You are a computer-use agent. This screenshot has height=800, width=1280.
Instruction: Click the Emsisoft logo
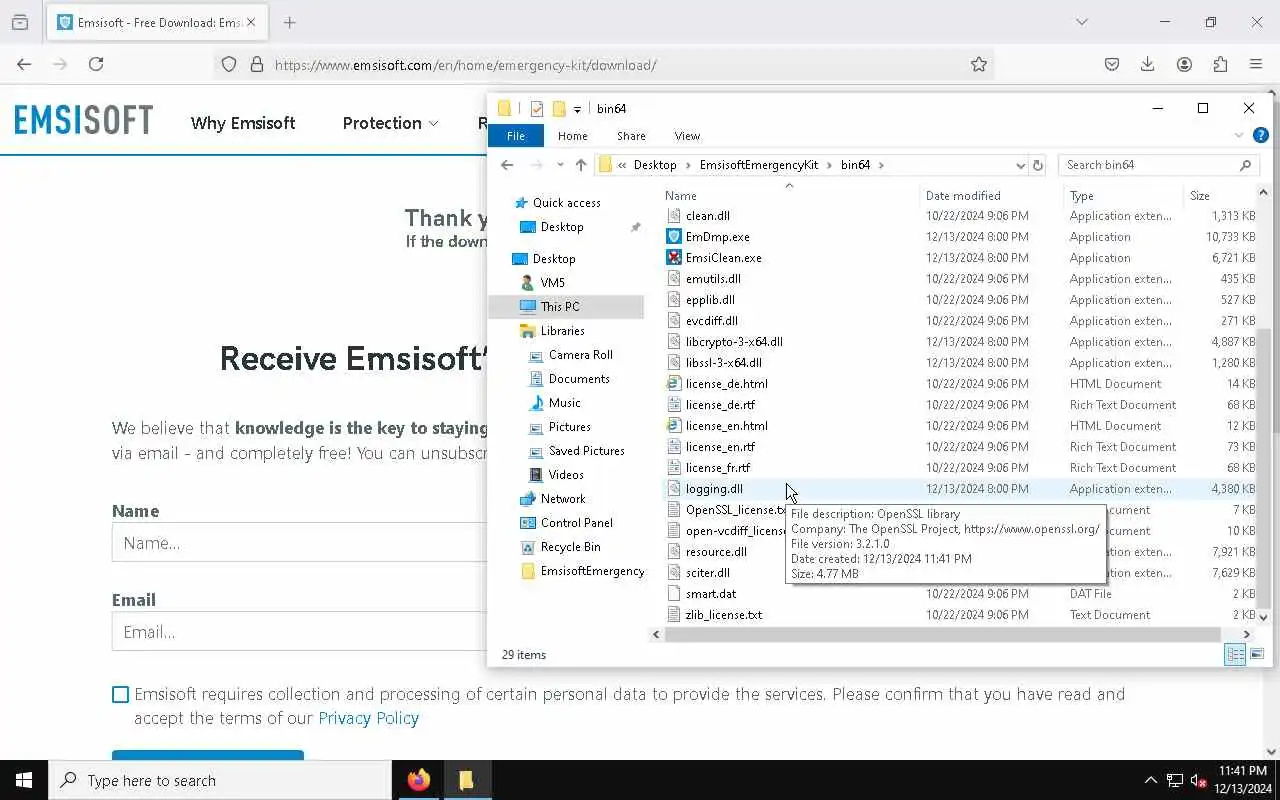[x=83, y=120]
